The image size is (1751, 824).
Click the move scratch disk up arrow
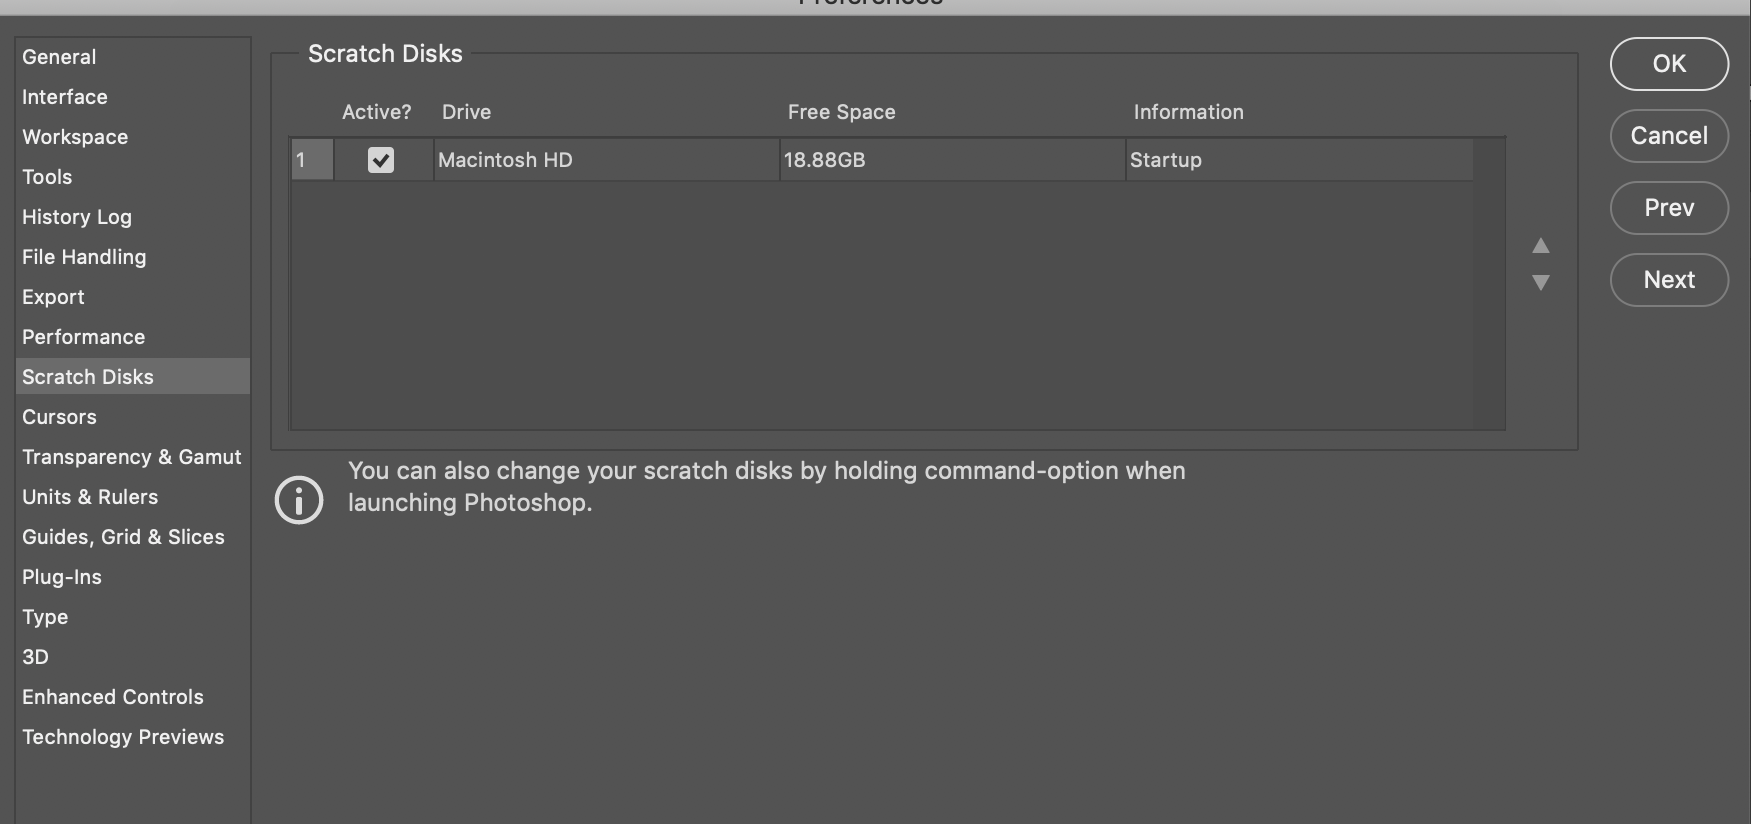tap(1541, 246)
